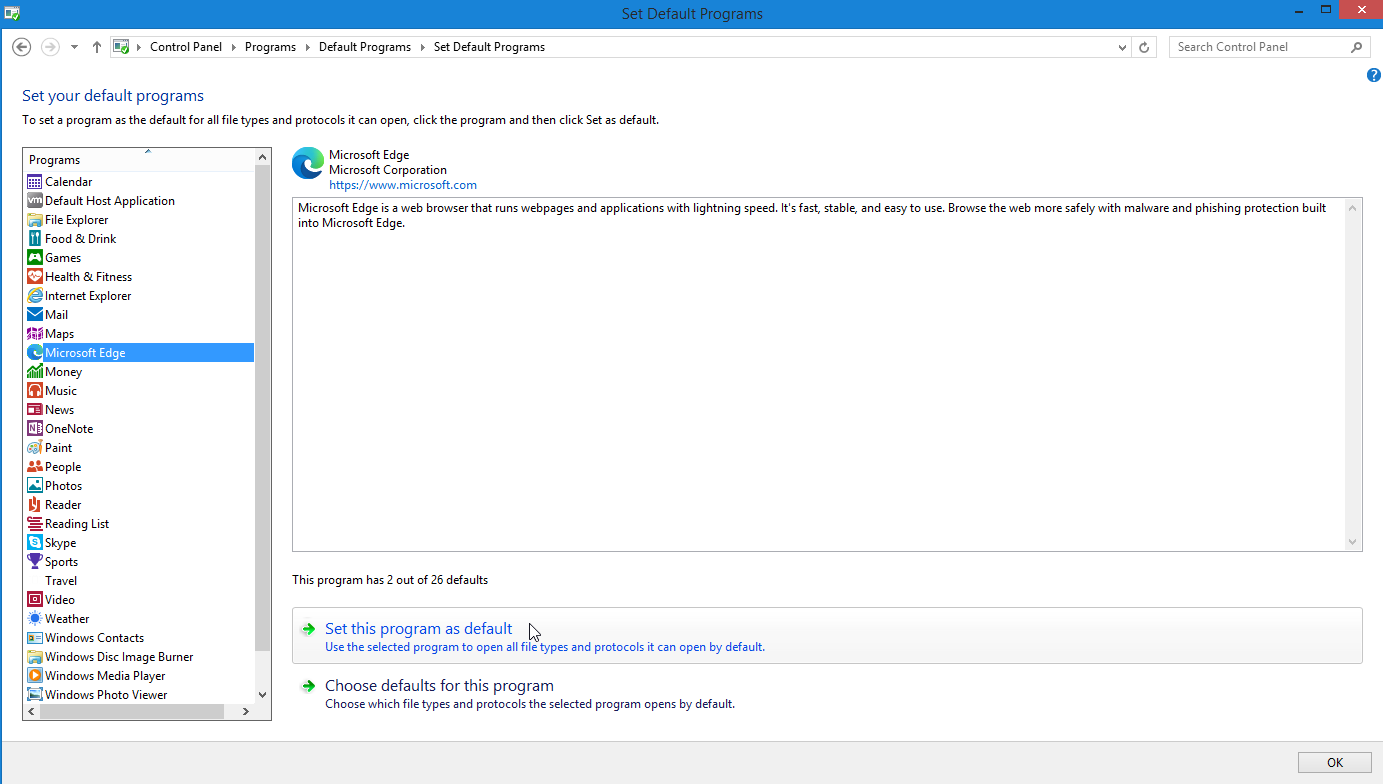Click the horizontal scrollbar left arrow

click(x=31, y=711)
